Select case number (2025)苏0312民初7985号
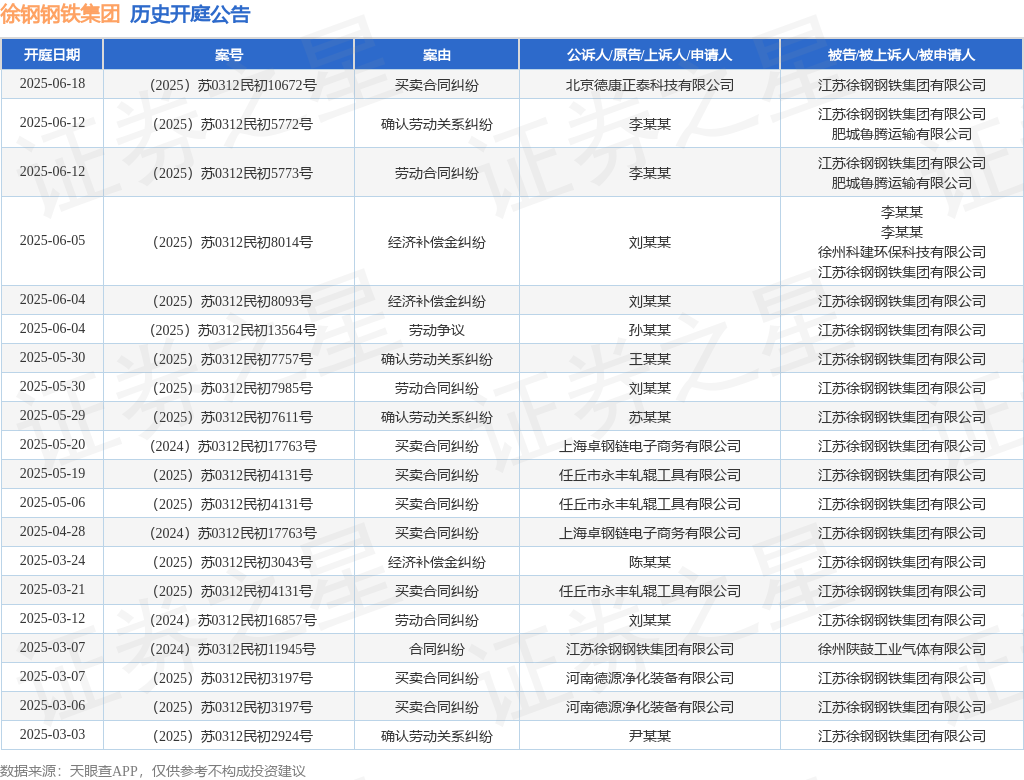The image size is (1024, 780). 232,388
